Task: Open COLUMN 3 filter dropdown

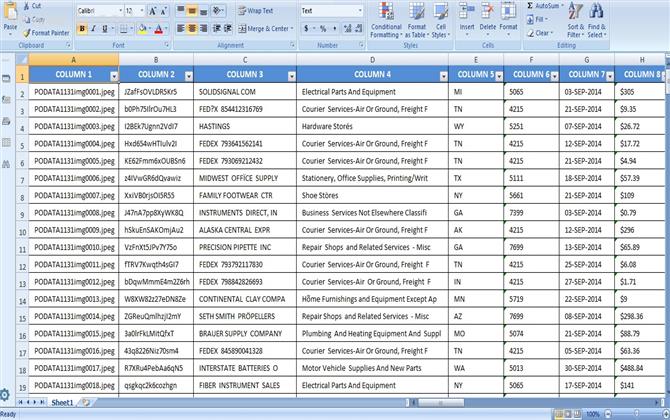Action: point(291,76)
